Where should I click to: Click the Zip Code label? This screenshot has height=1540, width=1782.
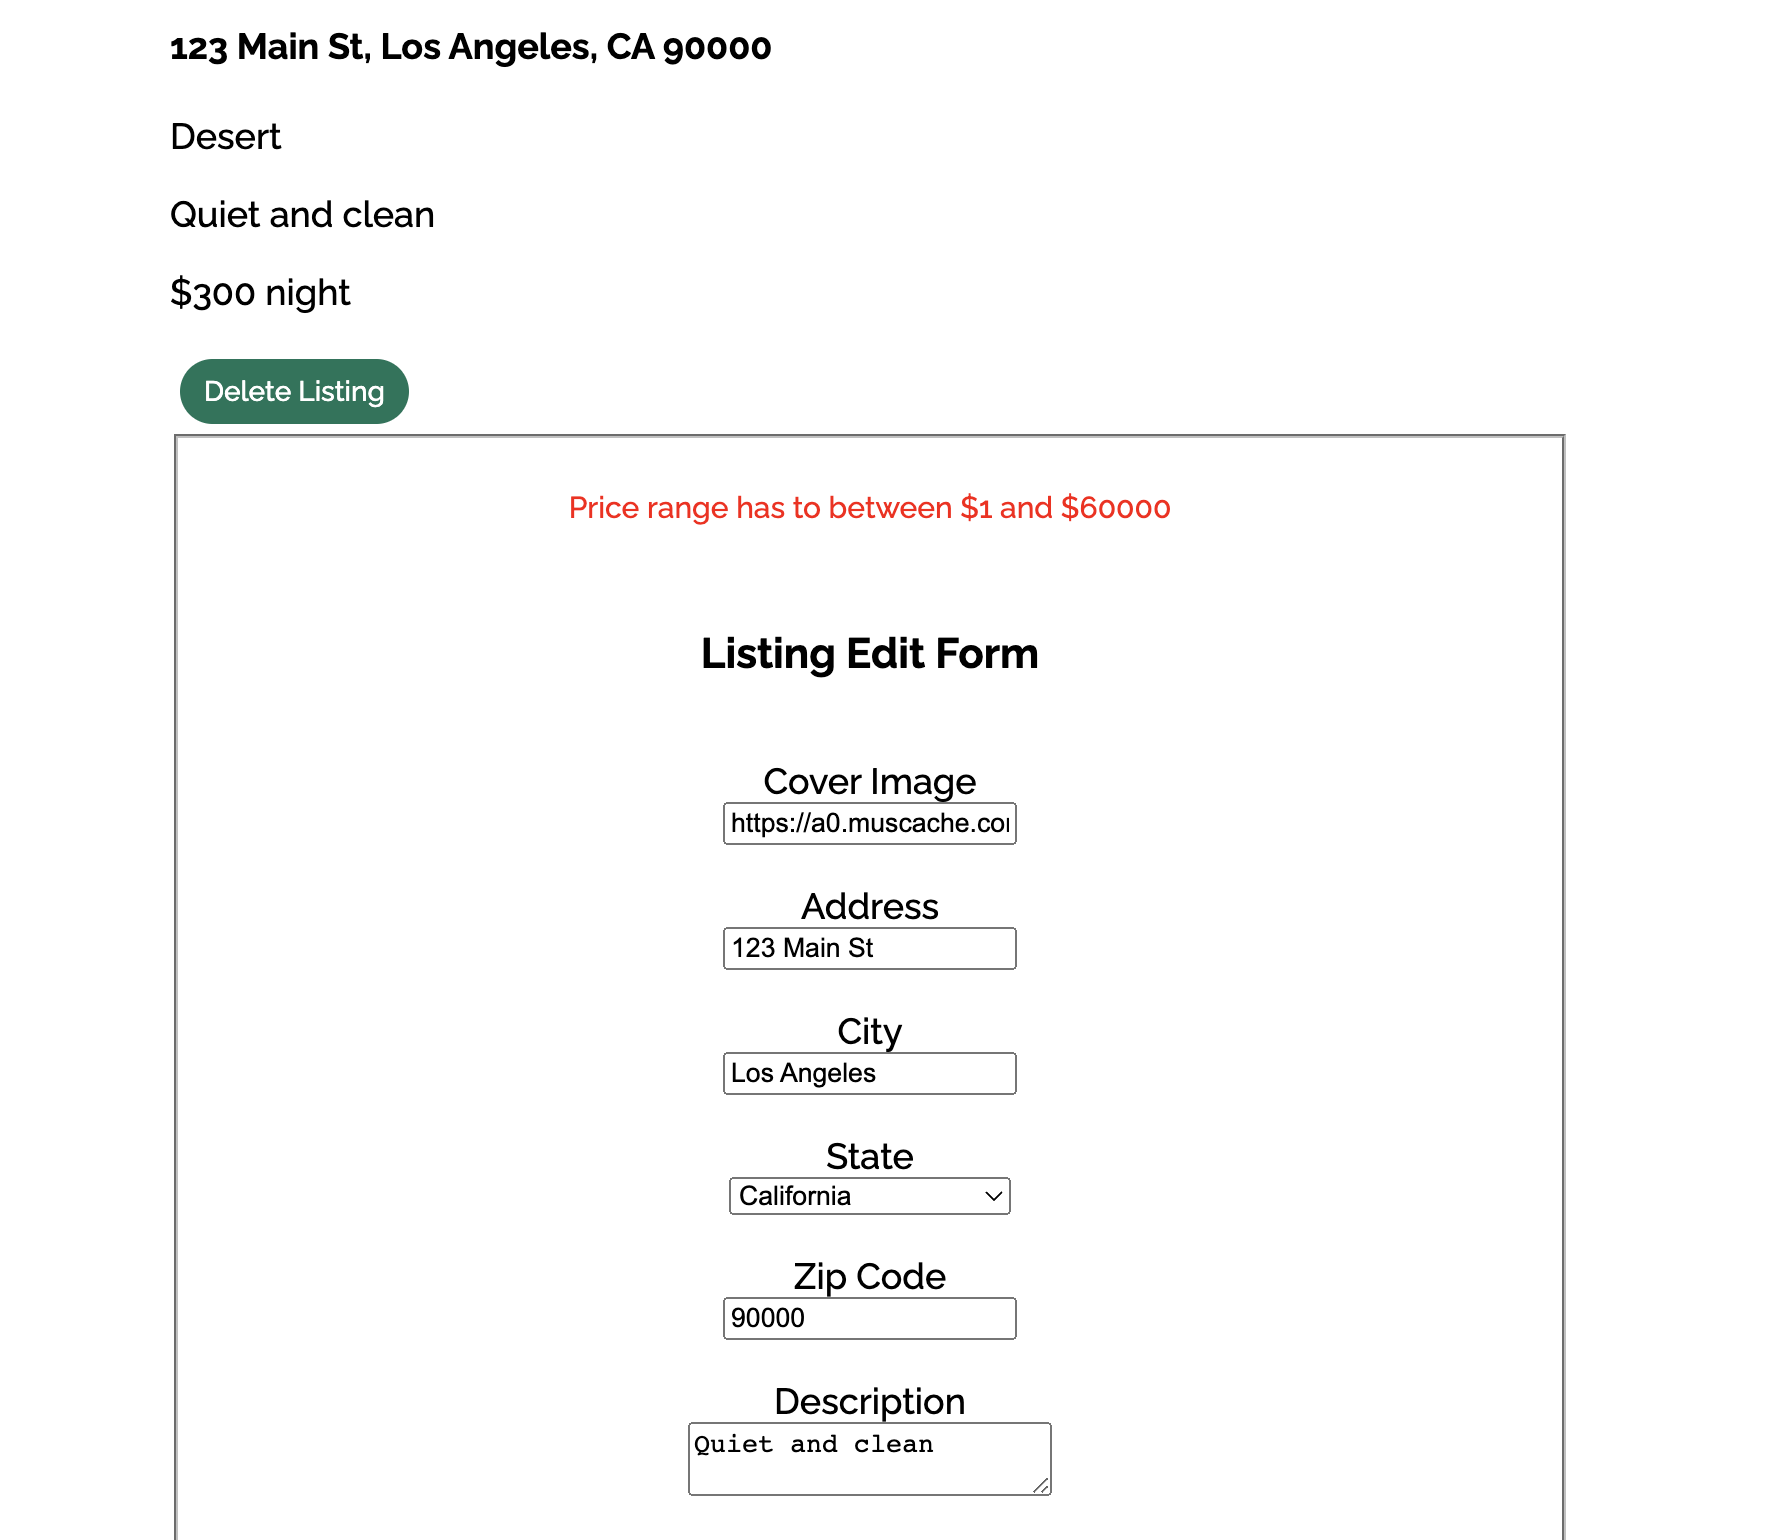pos(869,1276)
